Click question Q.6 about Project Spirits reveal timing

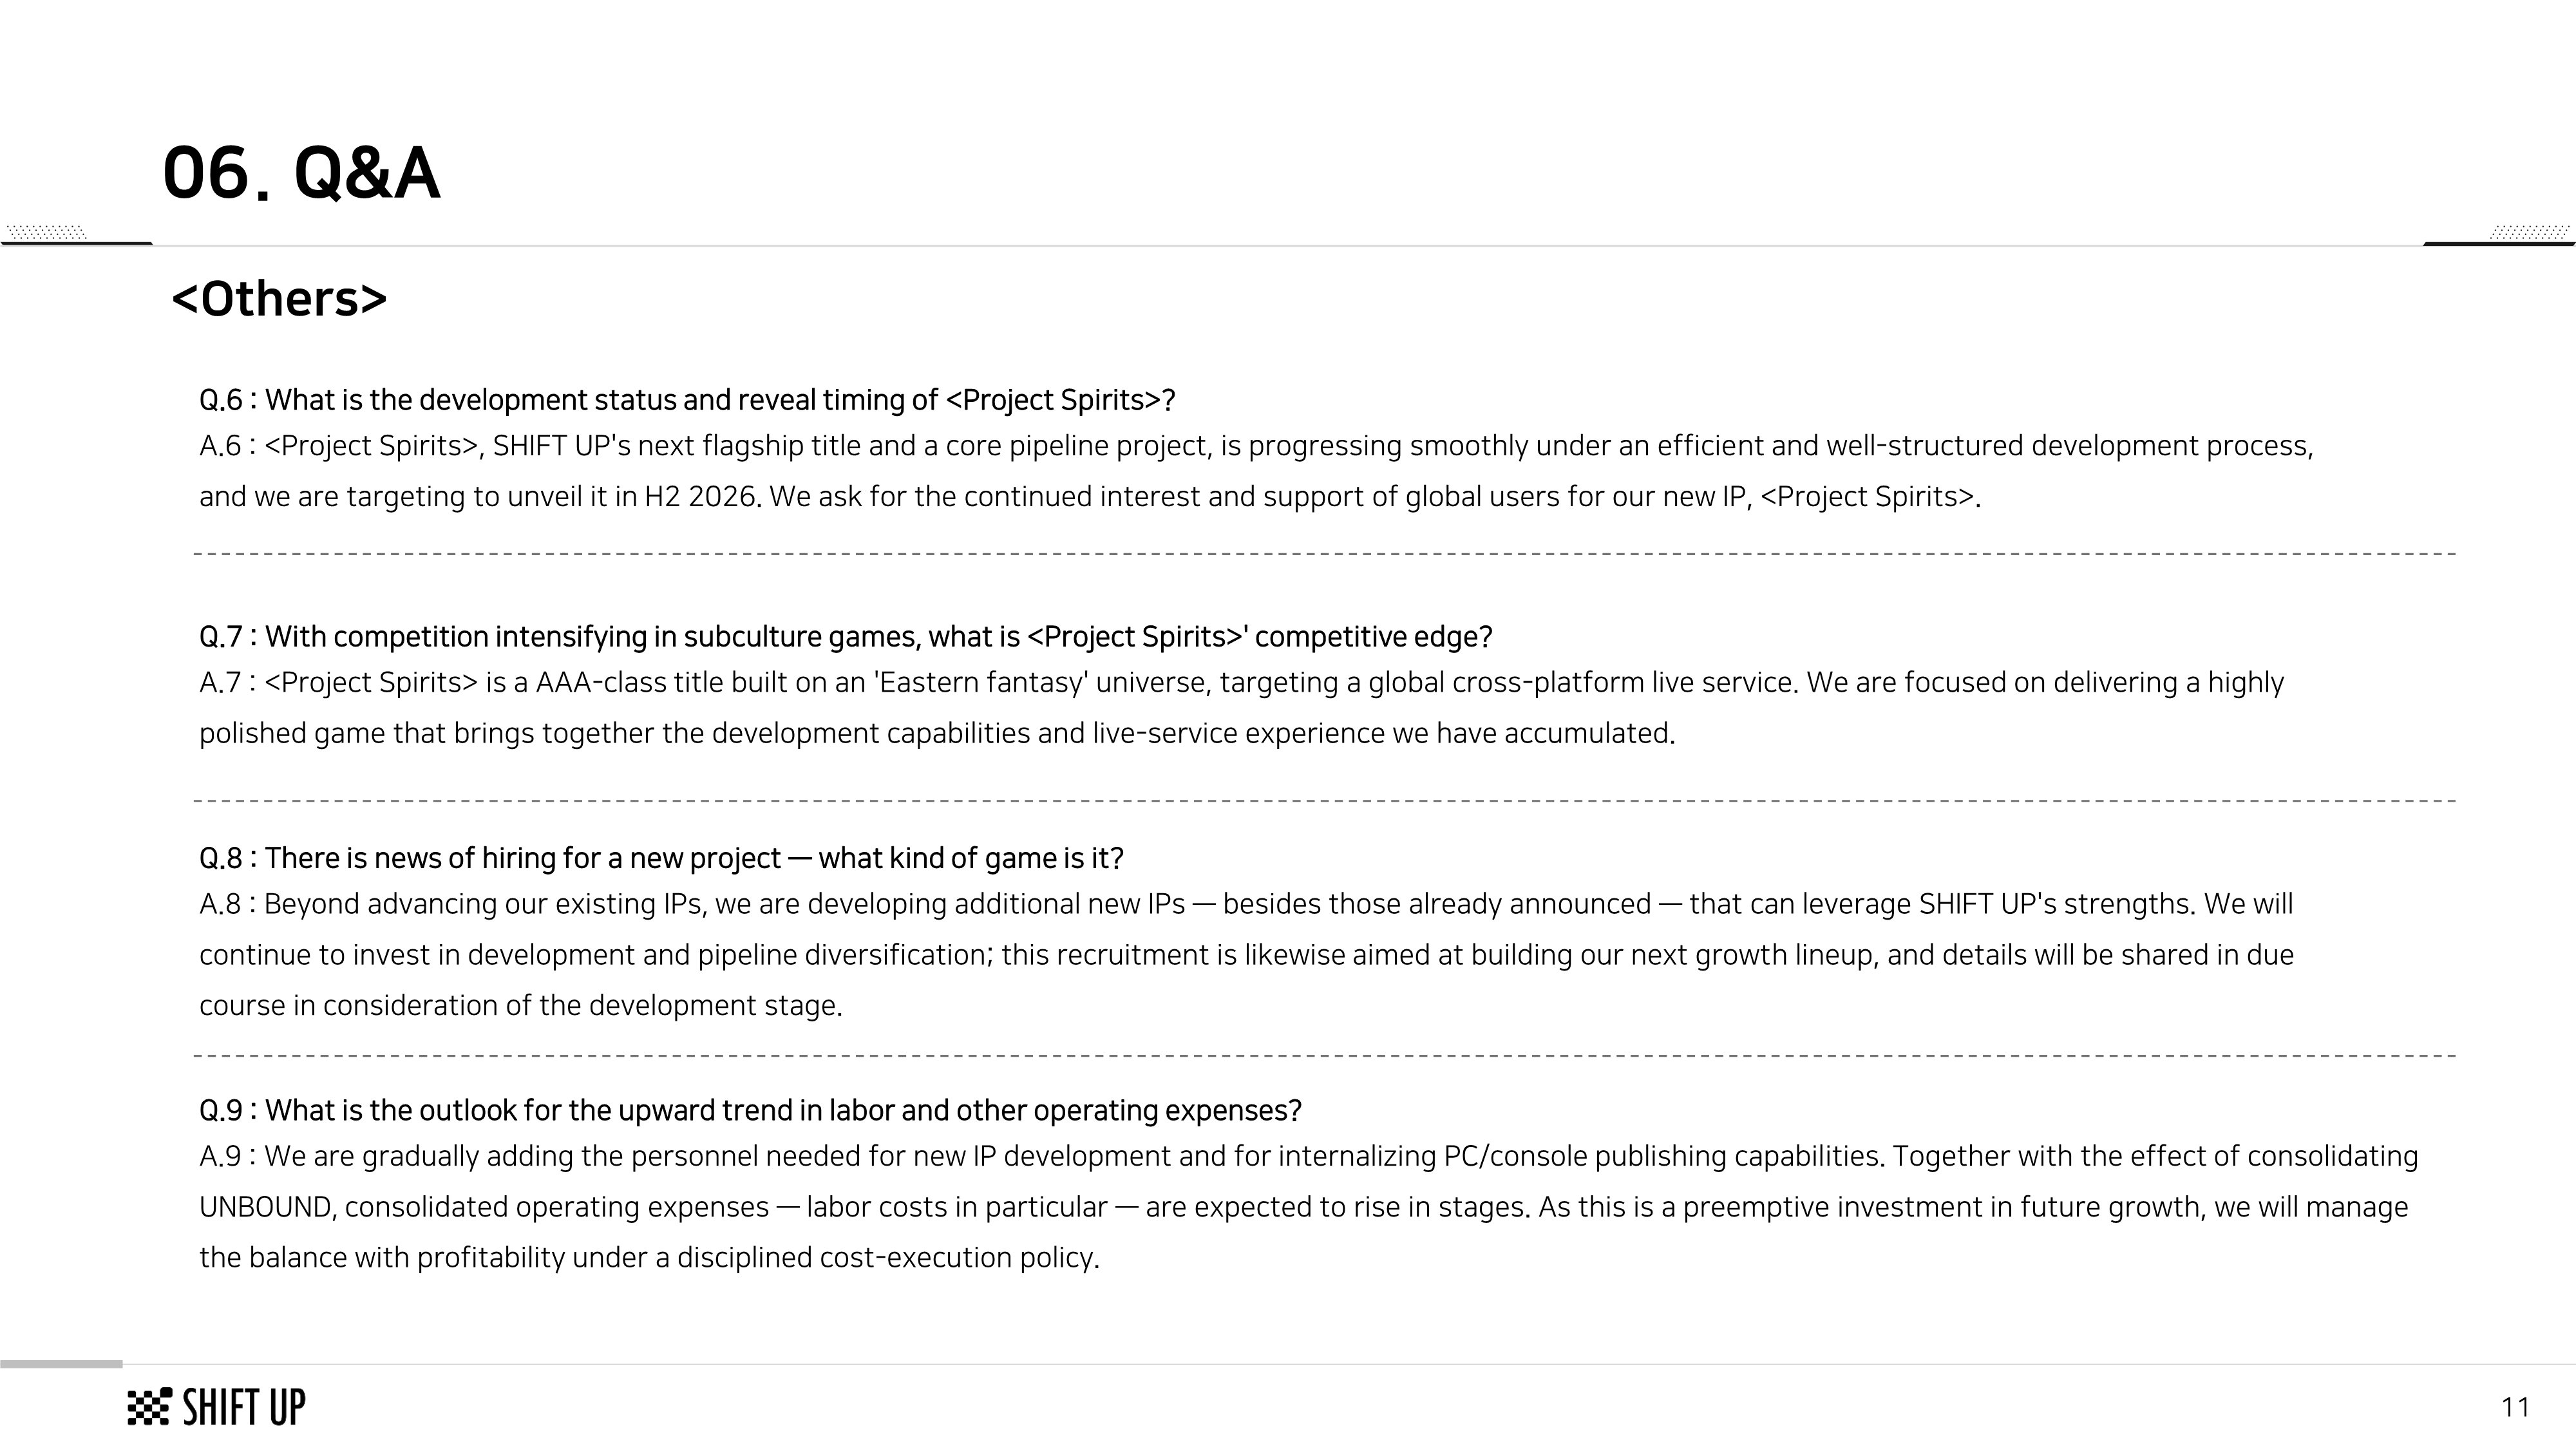pyautogui.click(x=687, y=400)
